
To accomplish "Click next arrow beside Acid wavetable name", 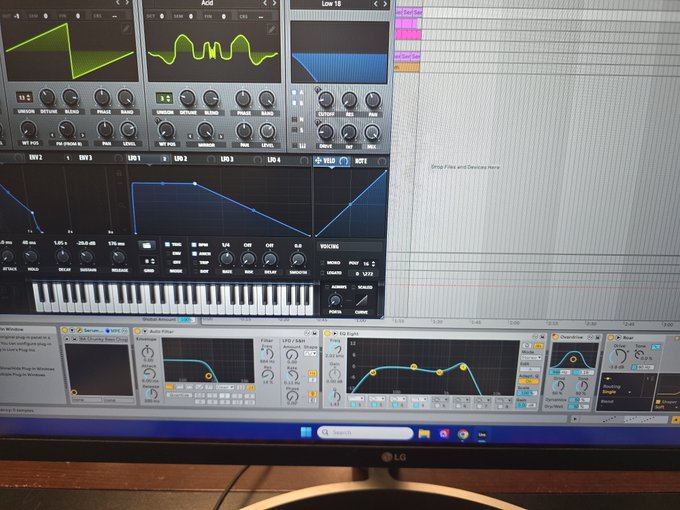I will 274,3.
